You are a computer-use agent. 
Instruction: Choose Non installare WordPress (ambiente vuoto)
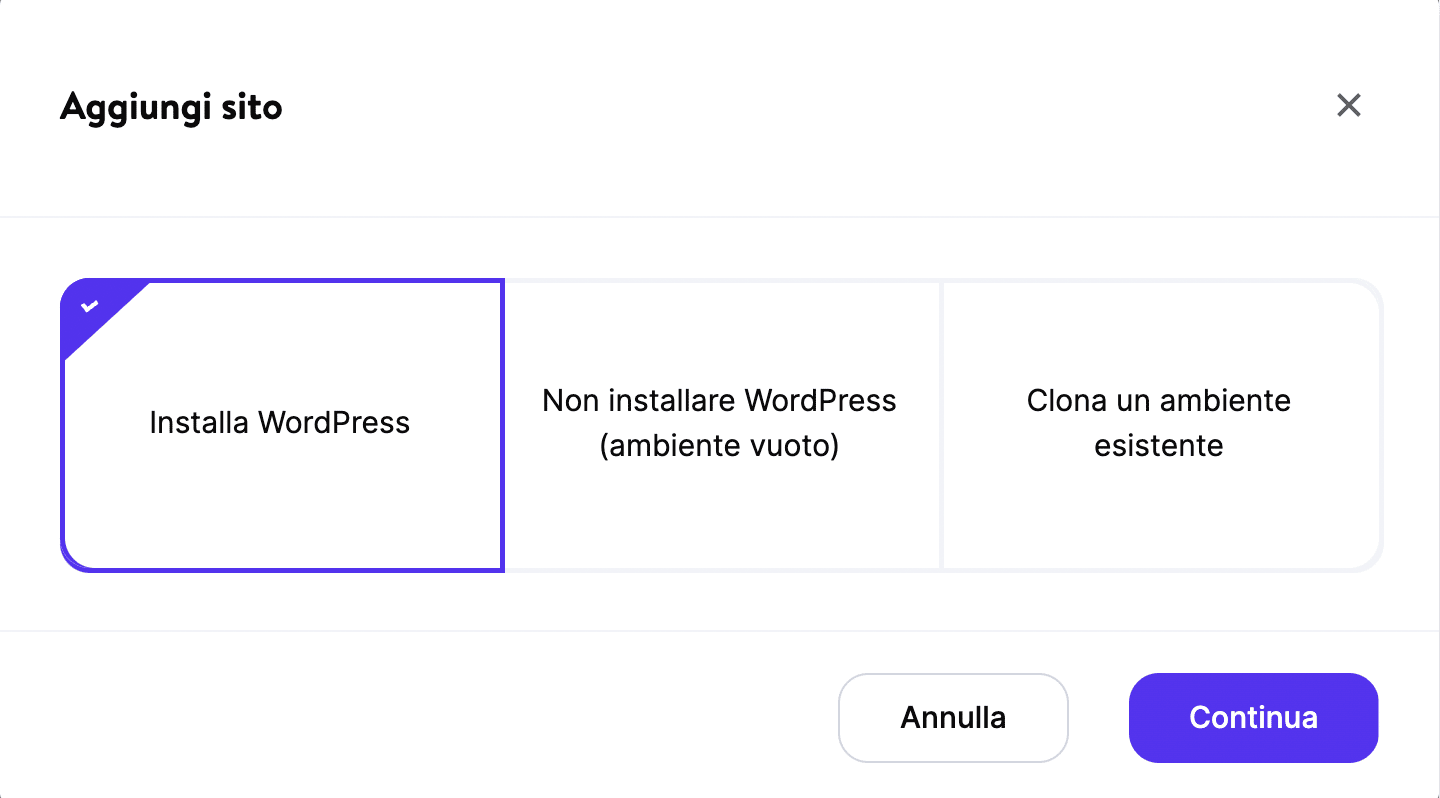click(719, 423)
